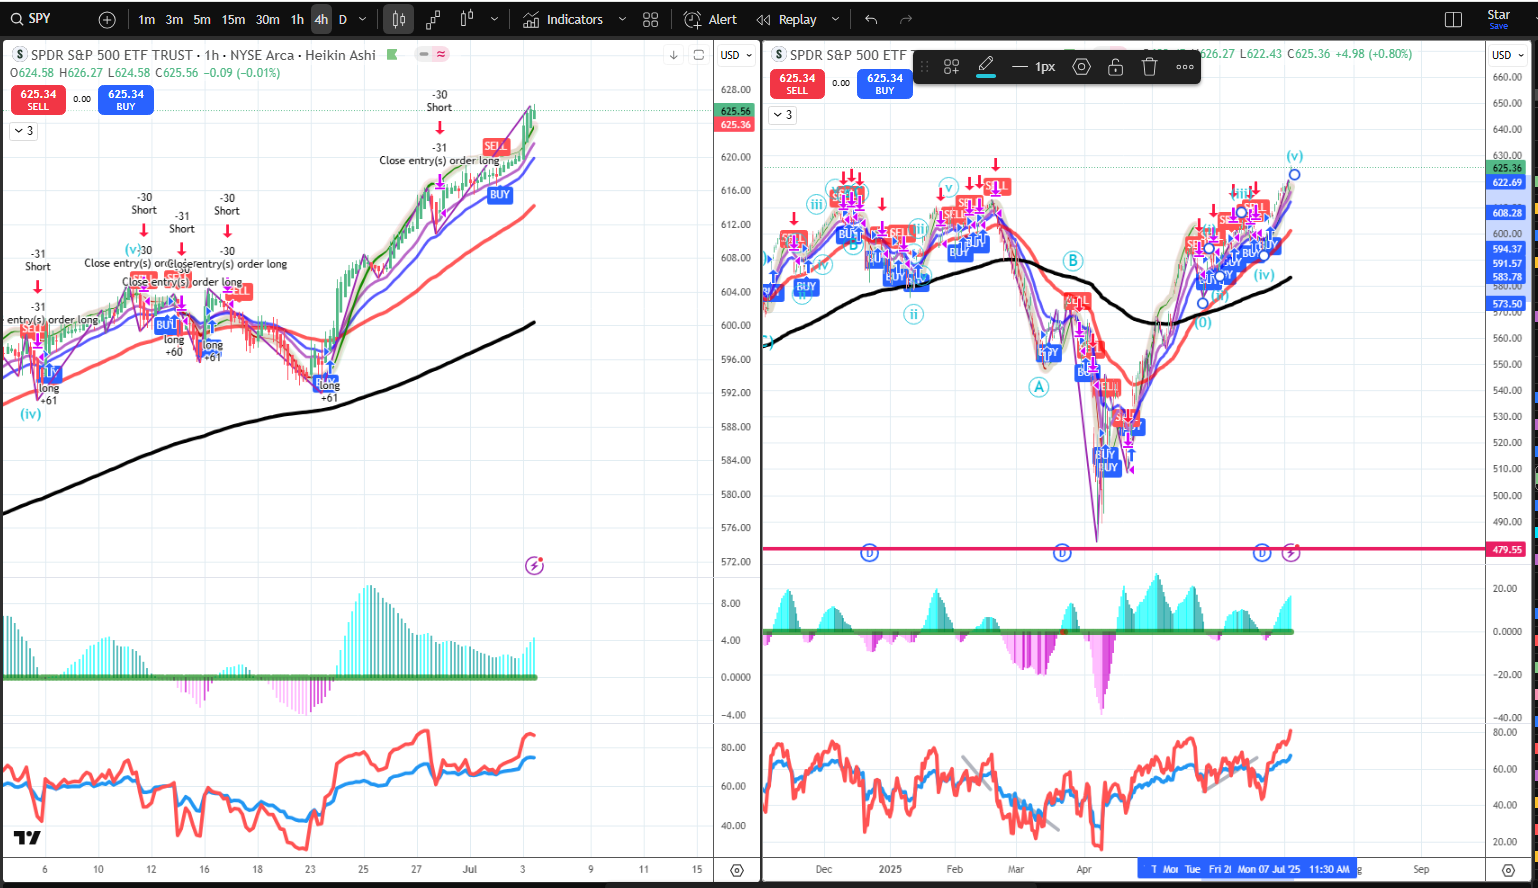Collapse the left chart indicator legend (3)
The image size is (1538, 888).
pyautogui.click(x=24, y=131)
